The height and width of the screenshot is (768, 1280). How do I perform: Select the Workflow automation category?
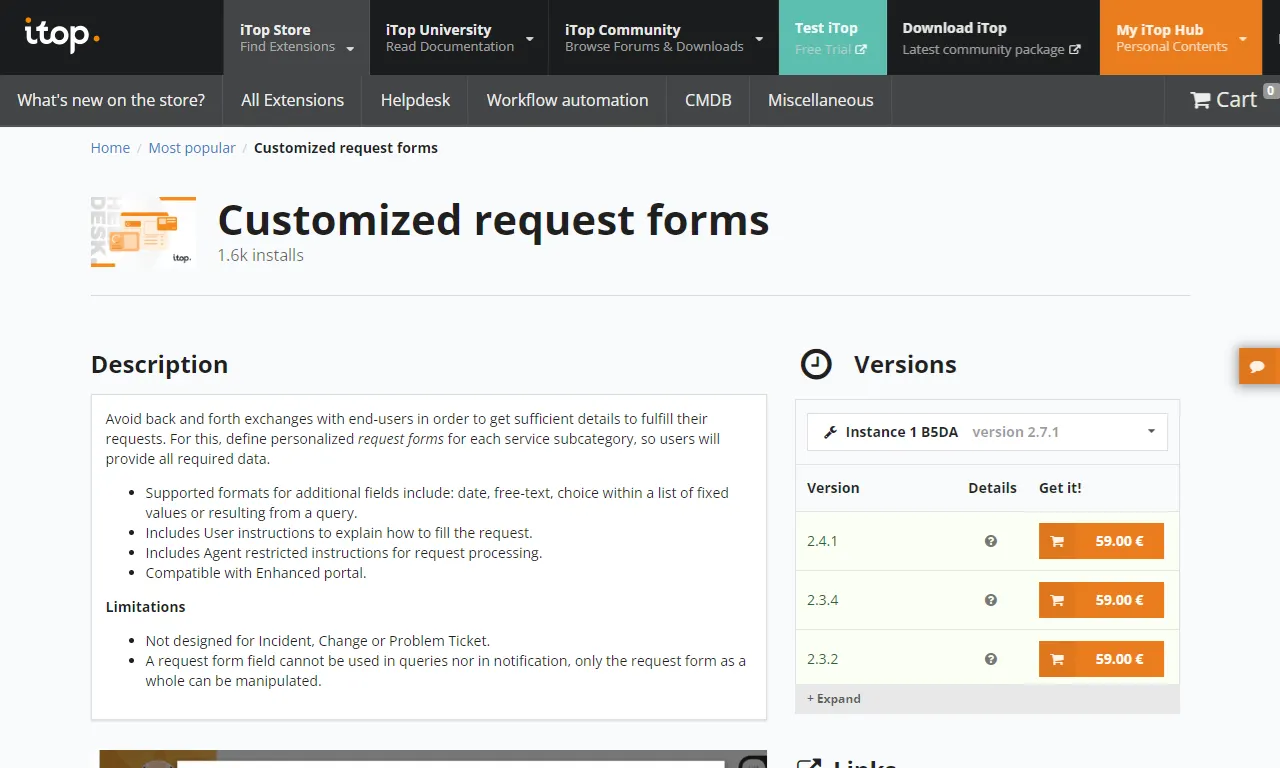tap(567, 100)
